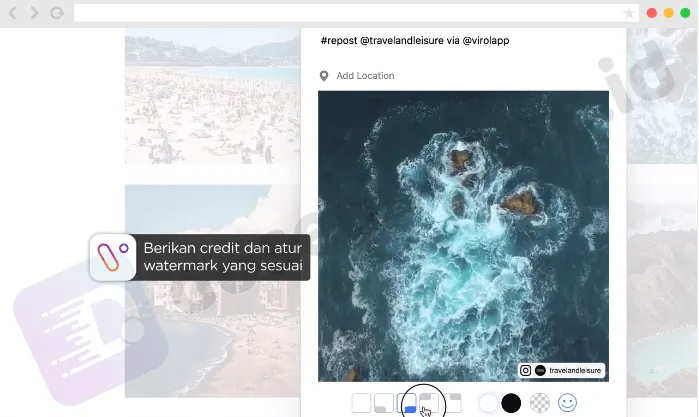Click the browser address bar

tap(350, 13)
